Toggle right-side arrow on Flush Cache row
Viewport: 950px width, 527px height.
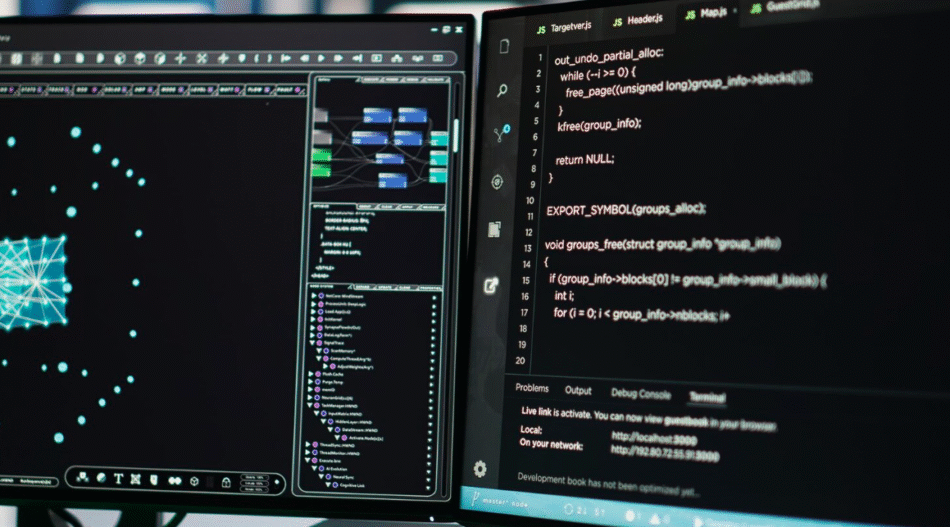[431, 377]
